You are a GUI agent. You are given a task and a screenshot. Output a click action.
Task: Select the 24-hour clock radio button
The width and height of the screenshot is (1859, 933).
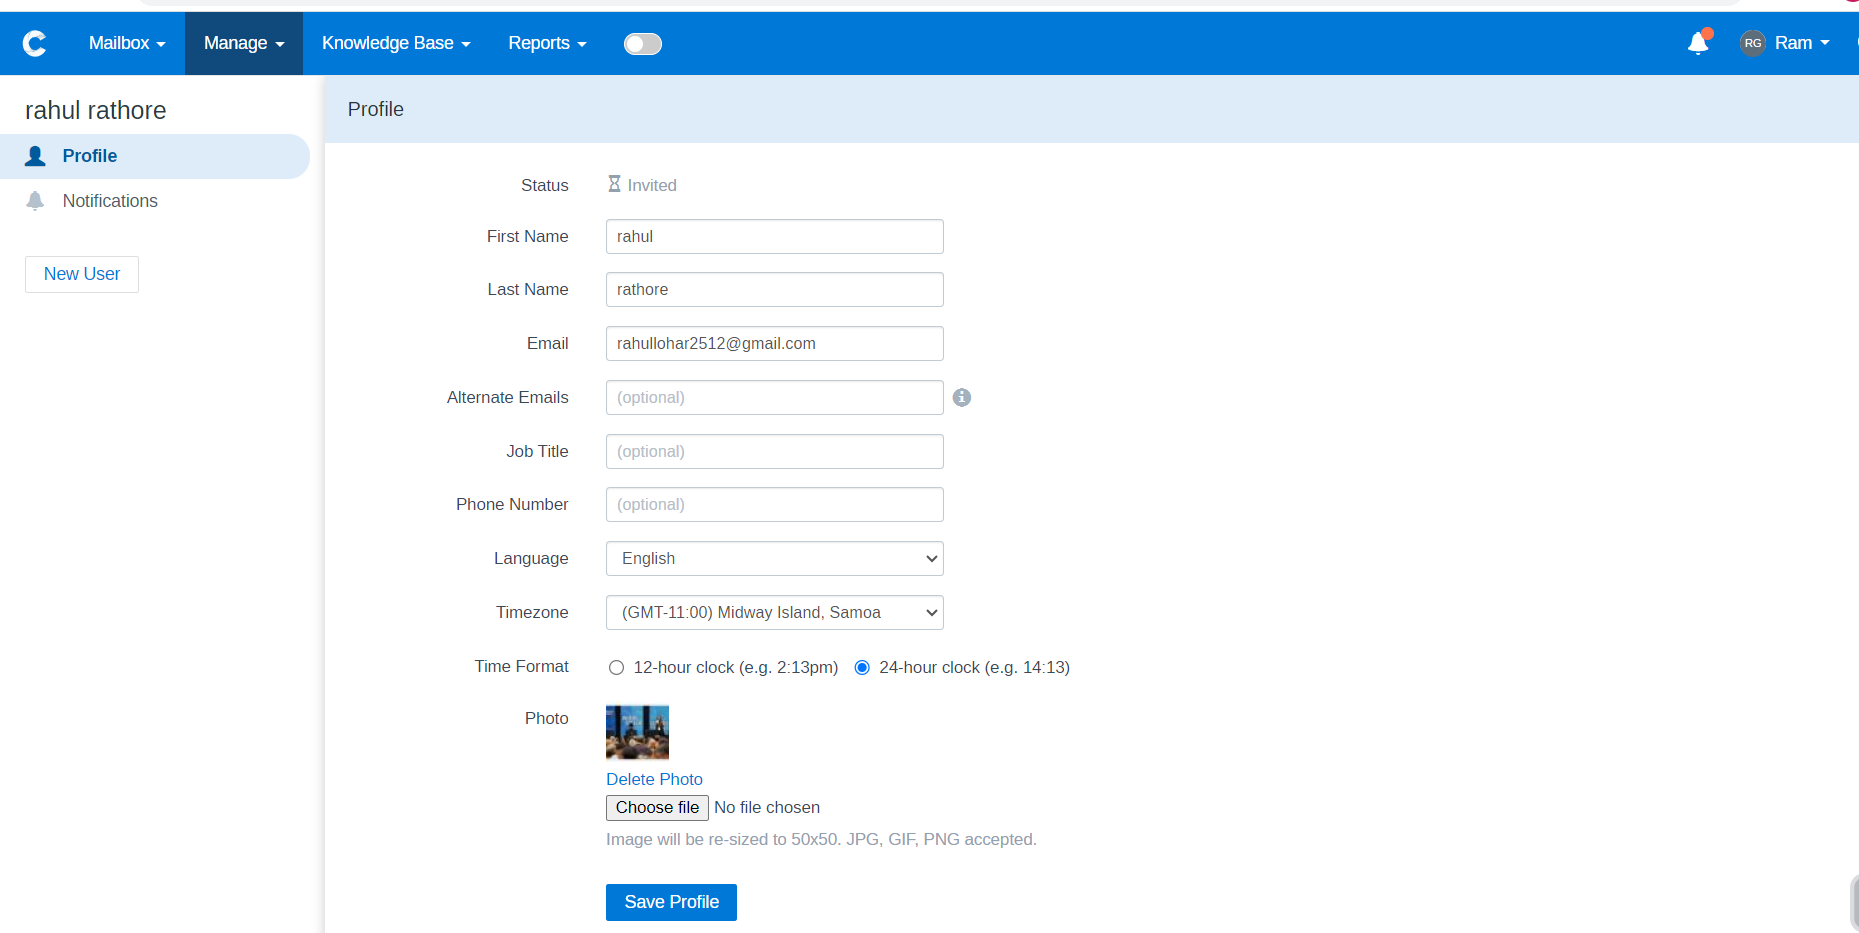[x=862, y=667]
